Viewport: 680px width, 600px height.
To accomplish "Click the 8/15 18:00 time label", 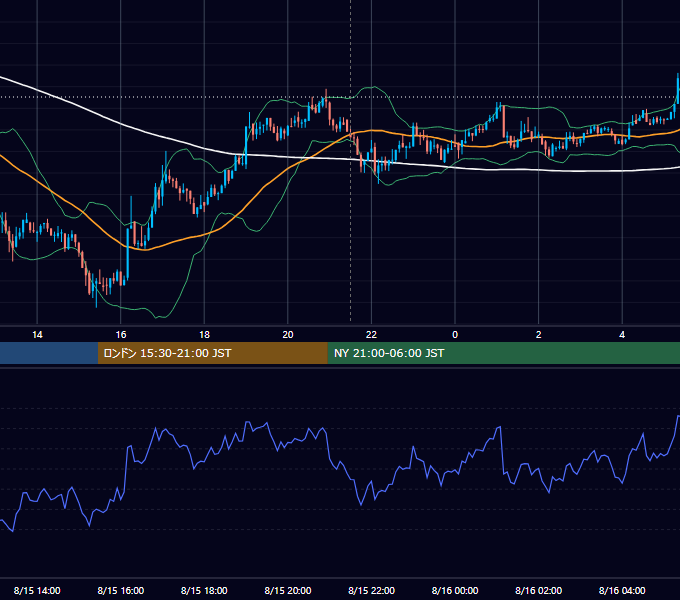I will [x=204, y=590].
